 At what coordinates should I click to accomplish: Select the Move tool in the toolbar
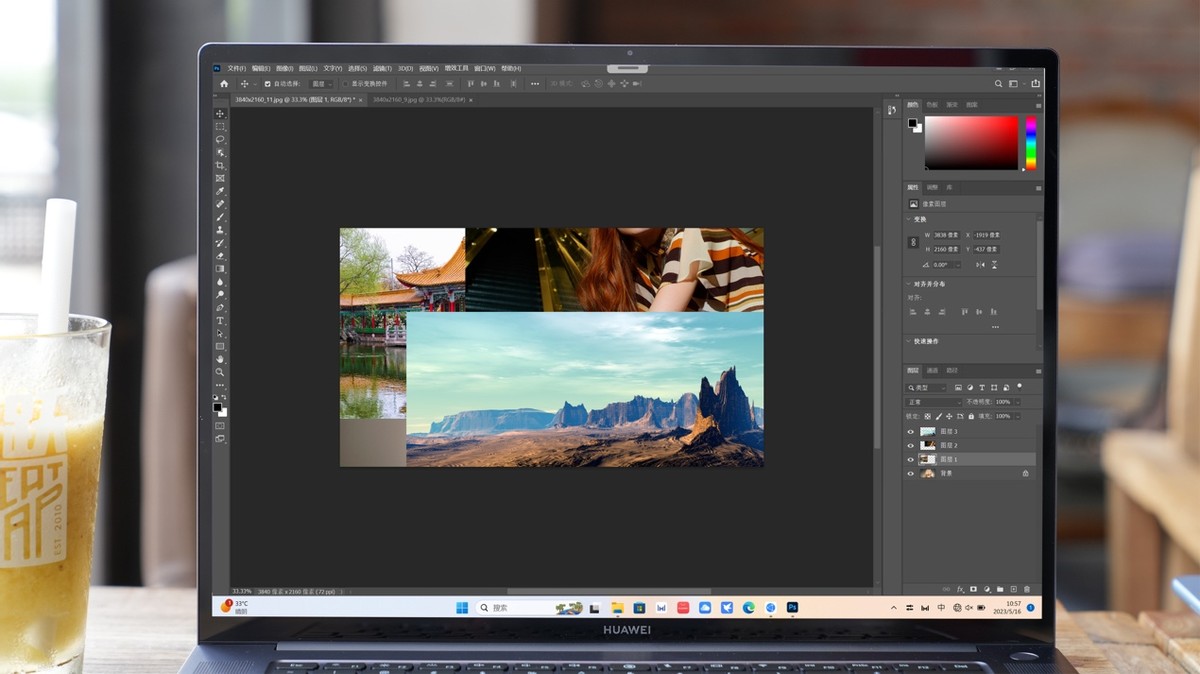click(220, 114)
